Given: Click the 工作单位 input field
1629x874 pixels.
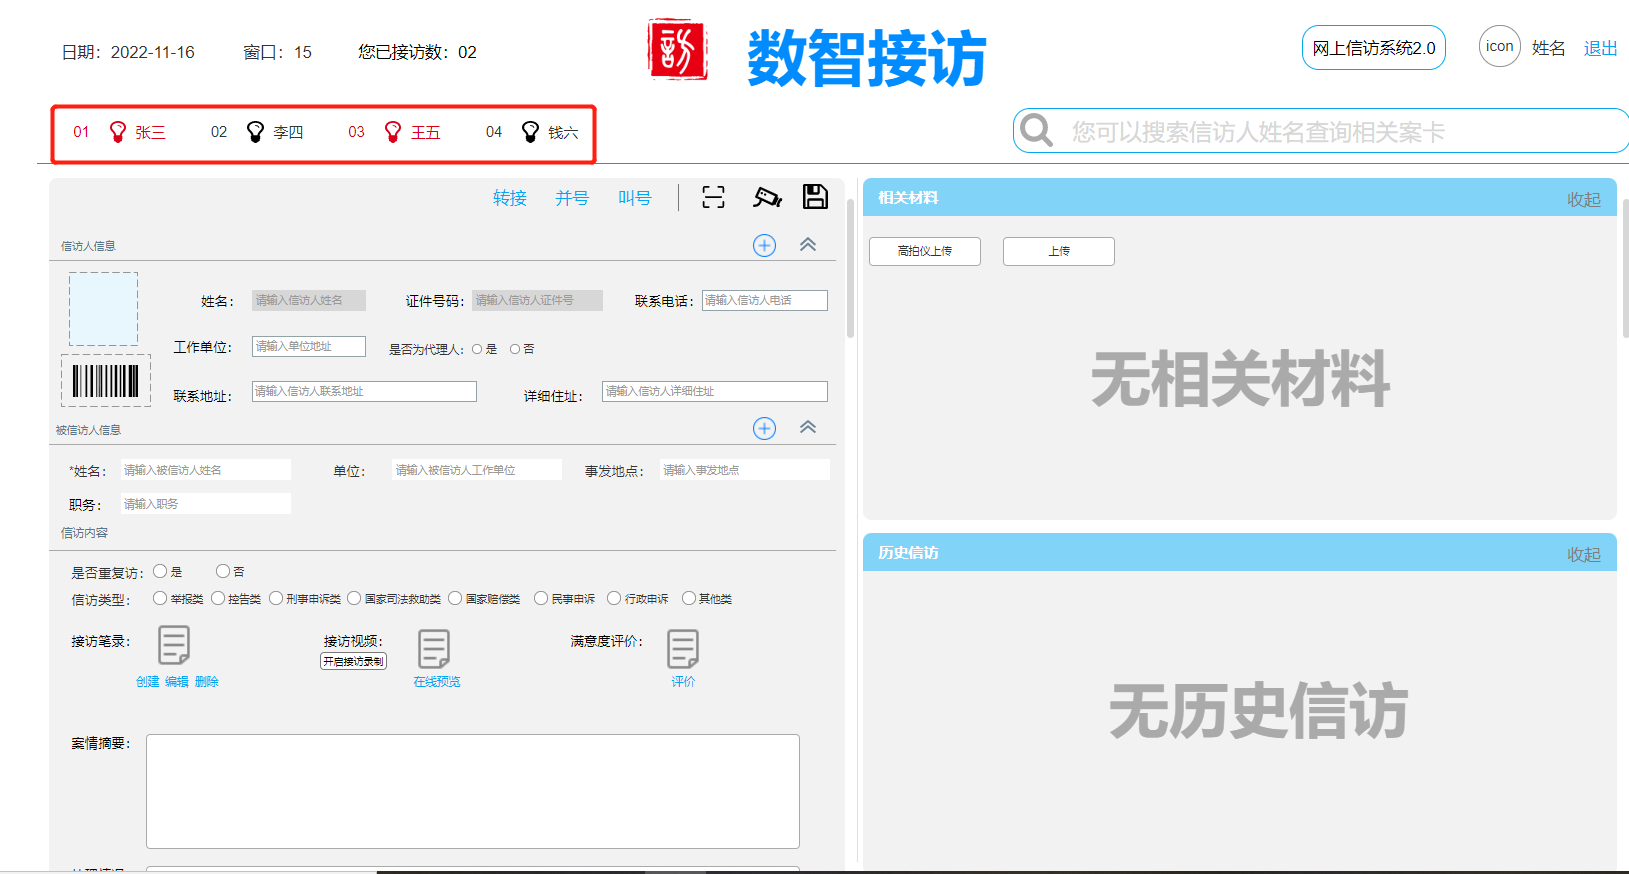Looking at the screenshot, I should click(309, 346).
